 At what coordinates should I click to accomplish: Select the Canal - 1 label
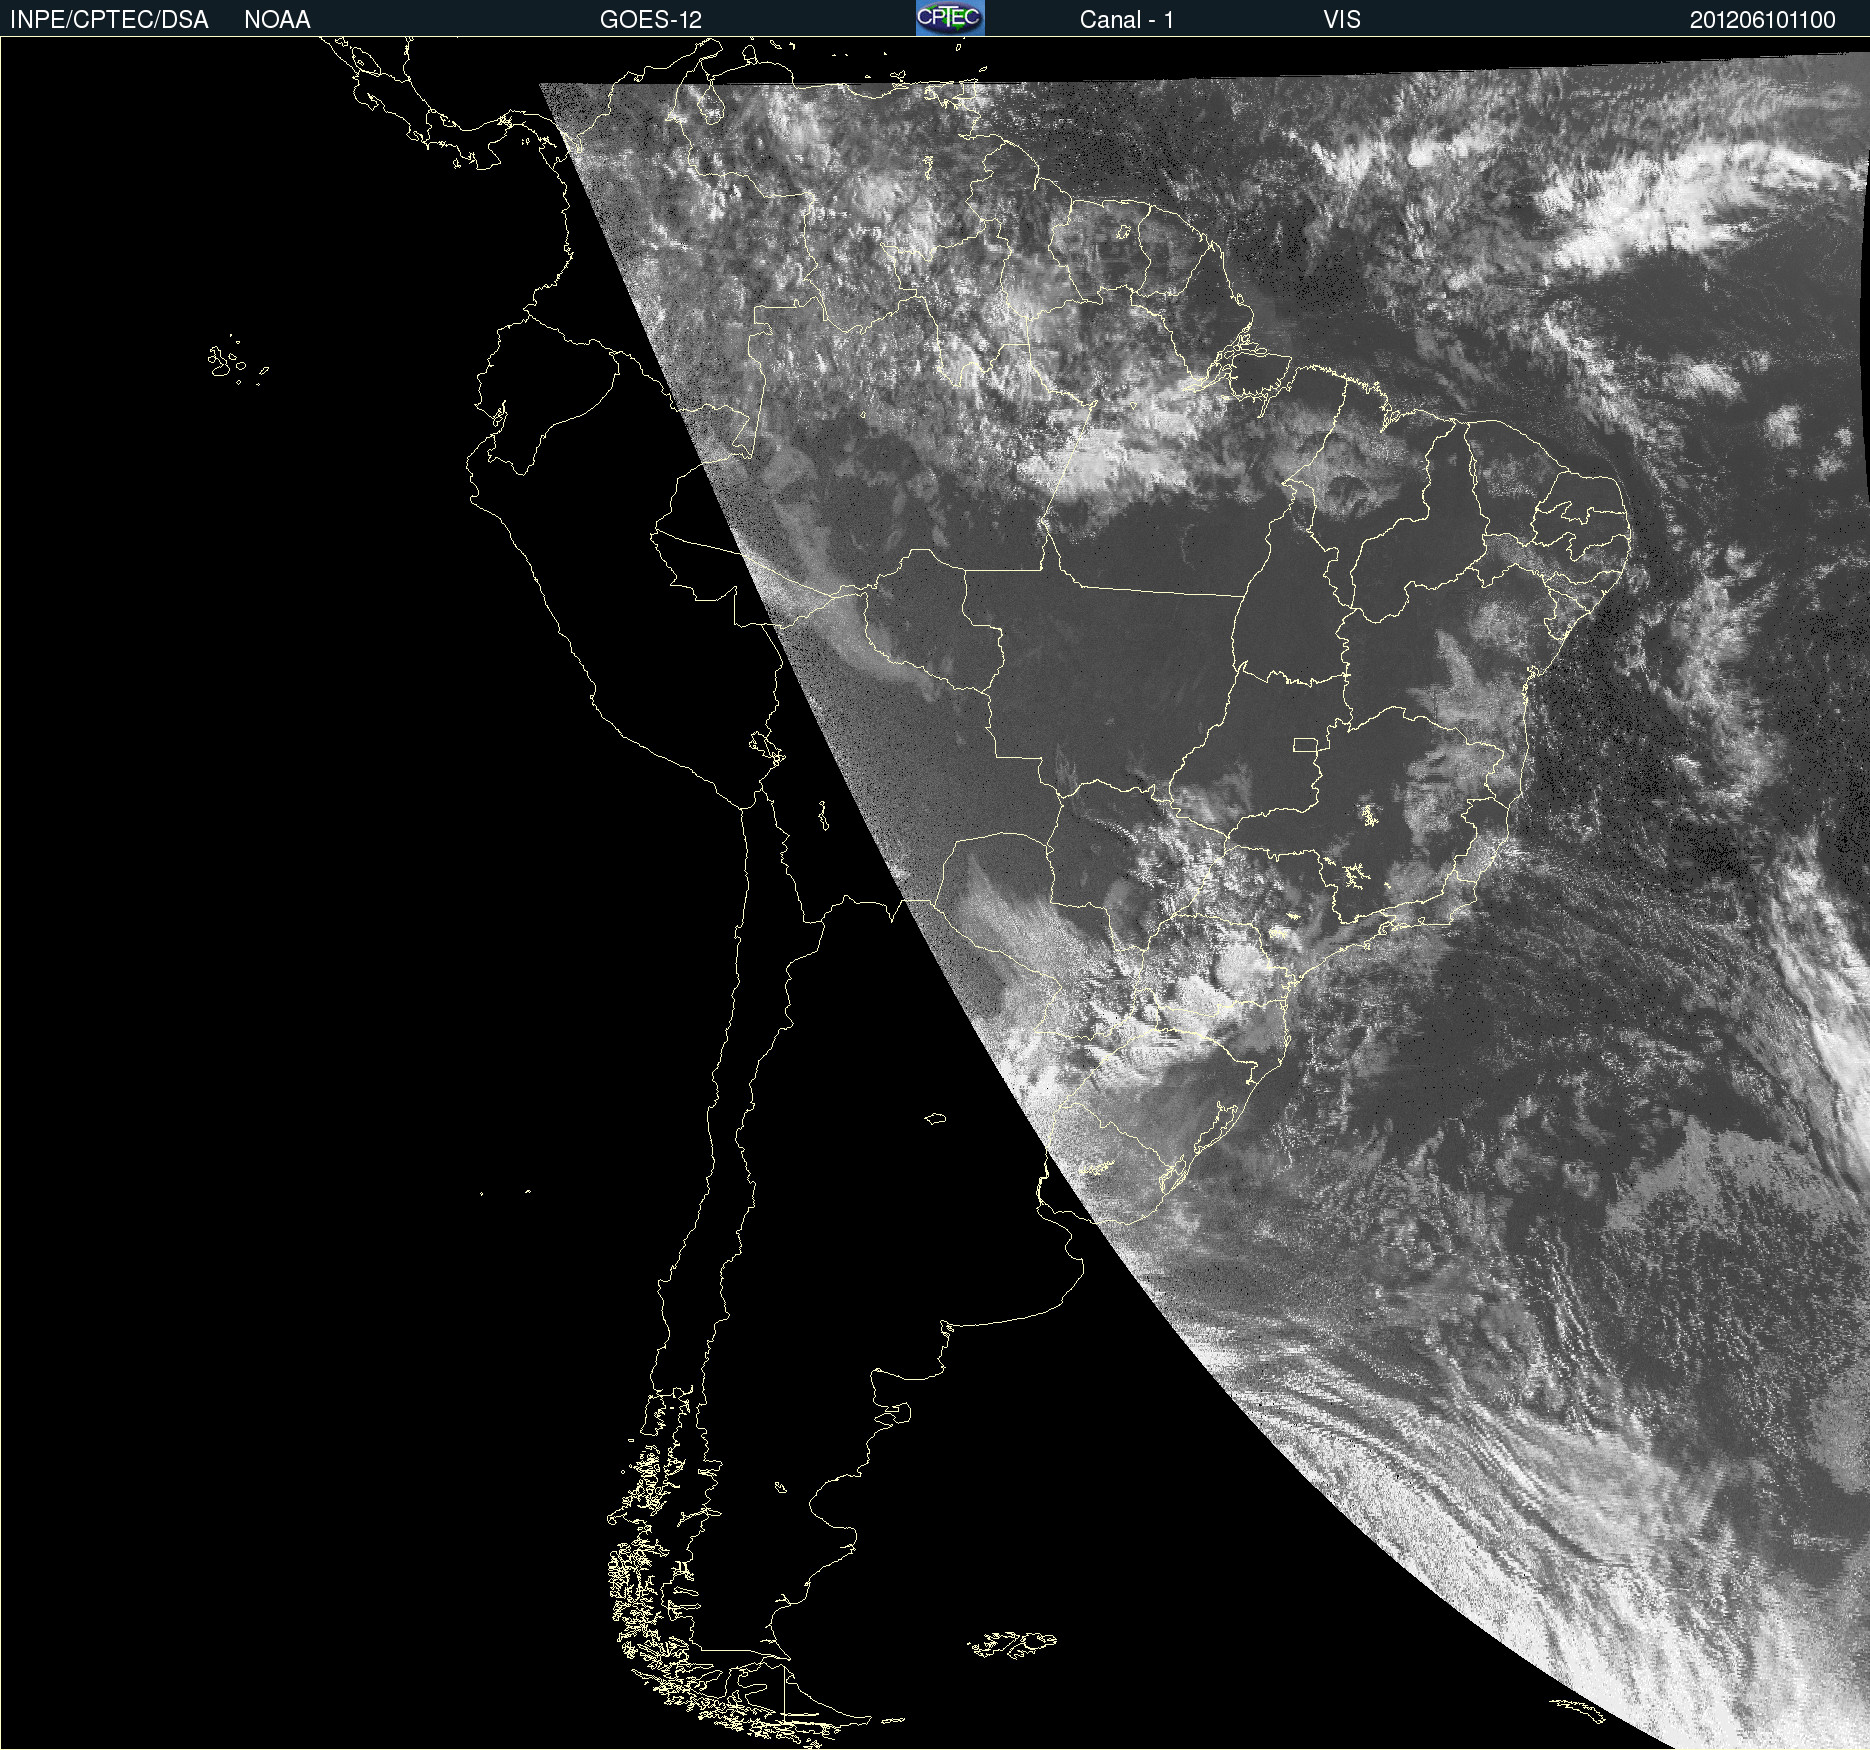(1127, 20)
